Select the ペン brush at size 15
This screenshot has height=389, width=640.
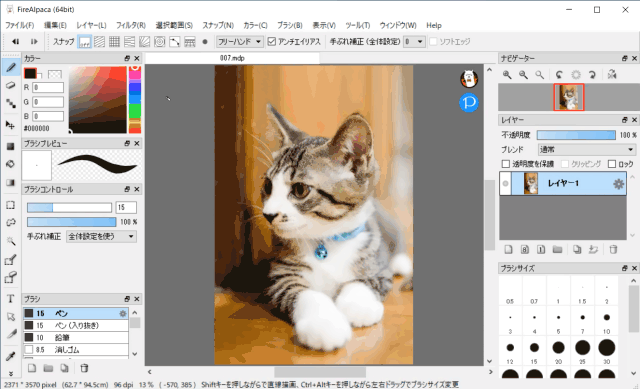[76, 313]
